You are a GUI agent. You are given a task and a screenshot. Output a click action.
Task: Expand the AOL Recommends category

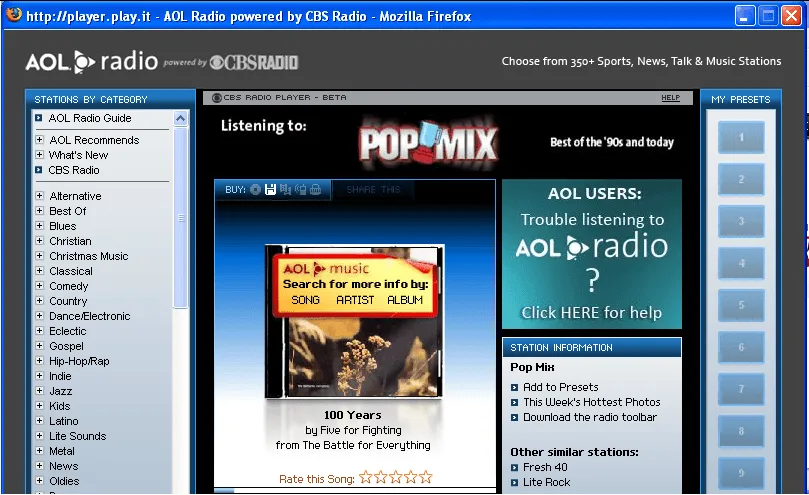(x=39, y=139)
